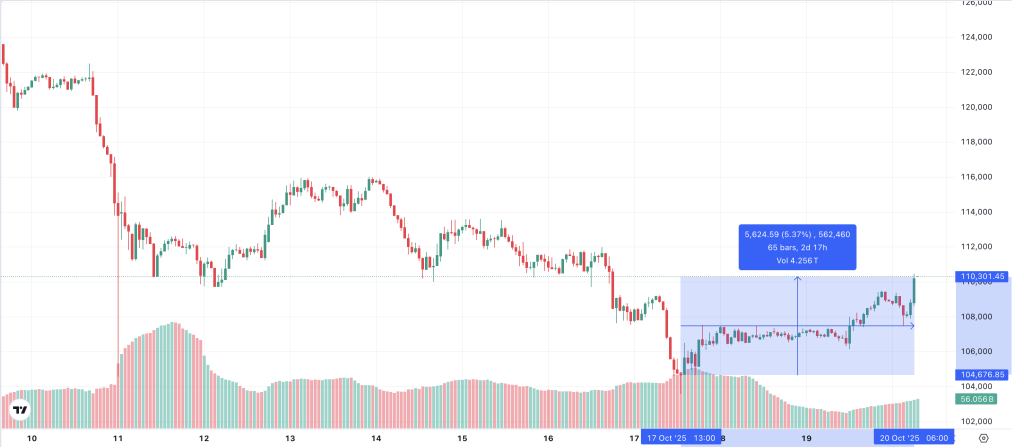Click the 124,000 price scale label
Screen dimensions: 1024x448
point(975,37)
